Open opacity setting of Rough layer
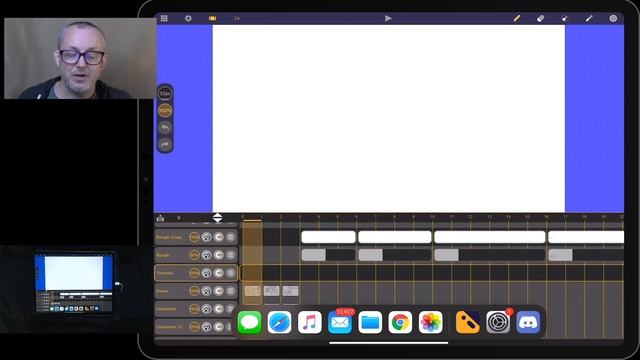This screenshot has height=360, width=640. (x=194, y=255)
